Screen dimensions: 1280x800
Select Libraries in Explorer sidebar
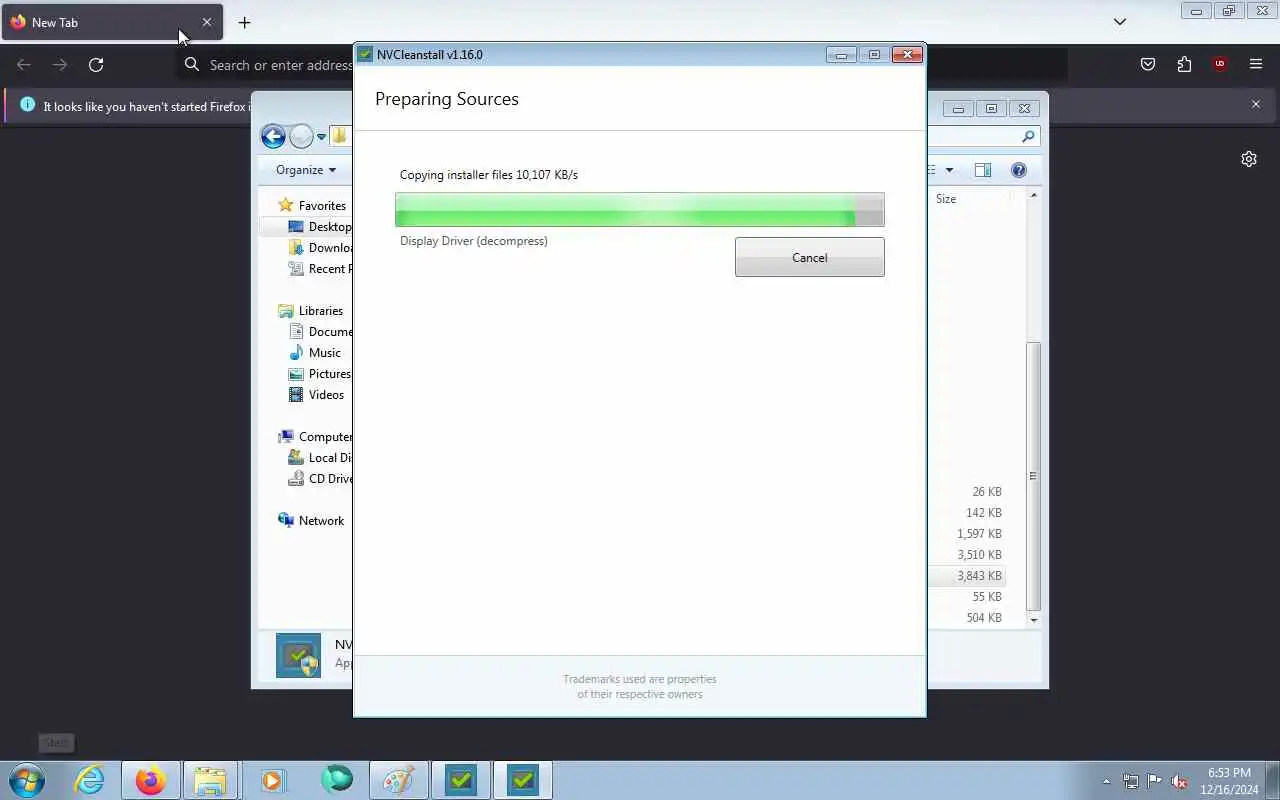[x=310, y=311]
